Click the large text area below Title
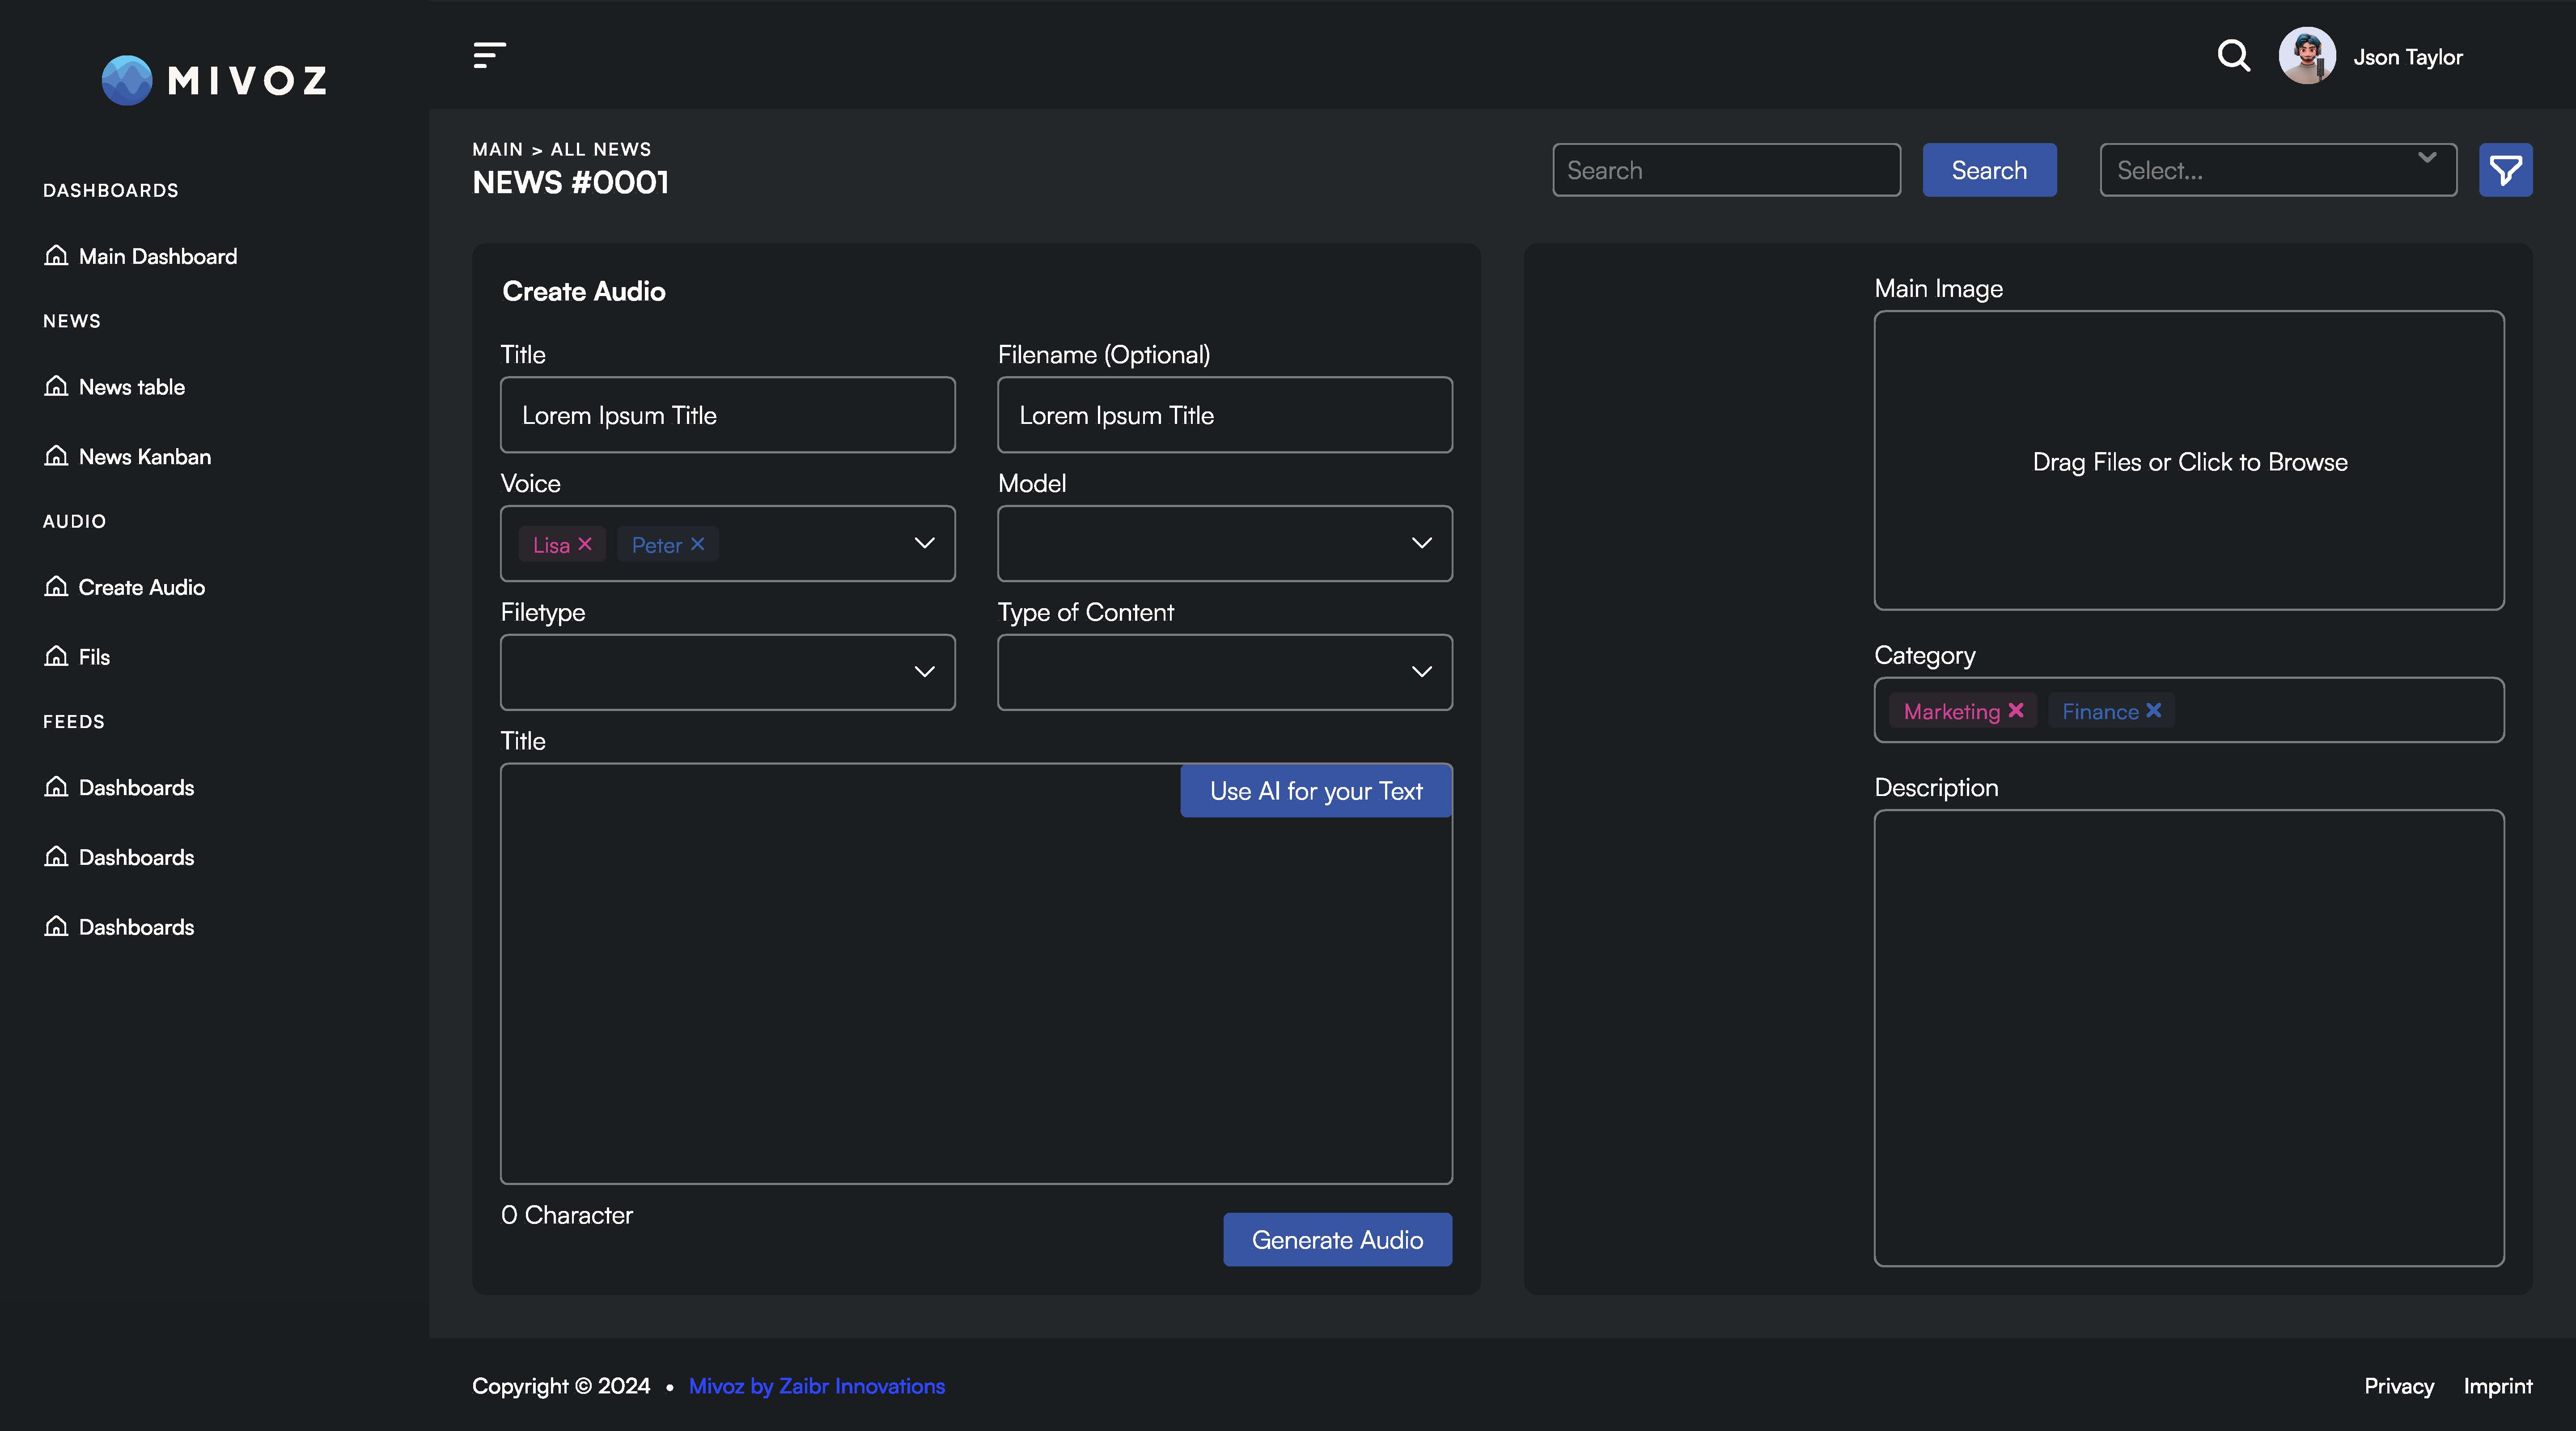2576x1431 pixels. [975, 974]
